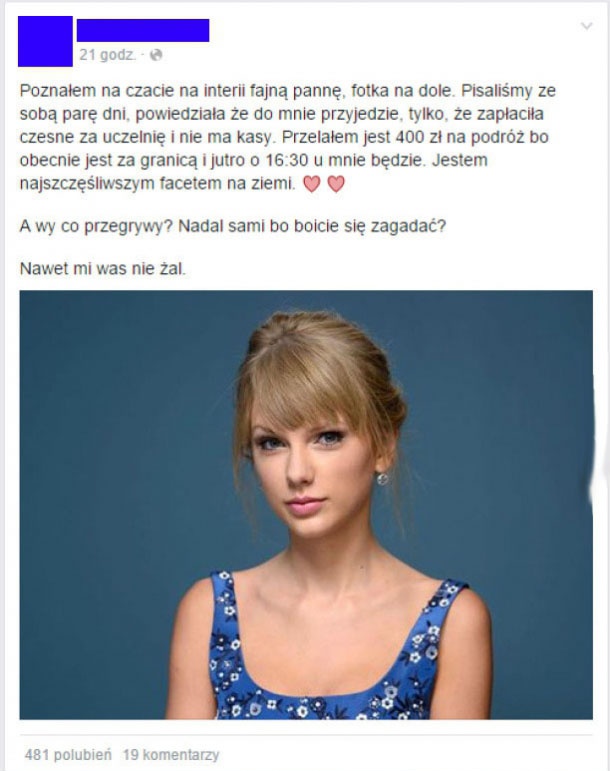Click the author's blue profile picture
This screenshot has width=610, height=771.
[45, 41]
